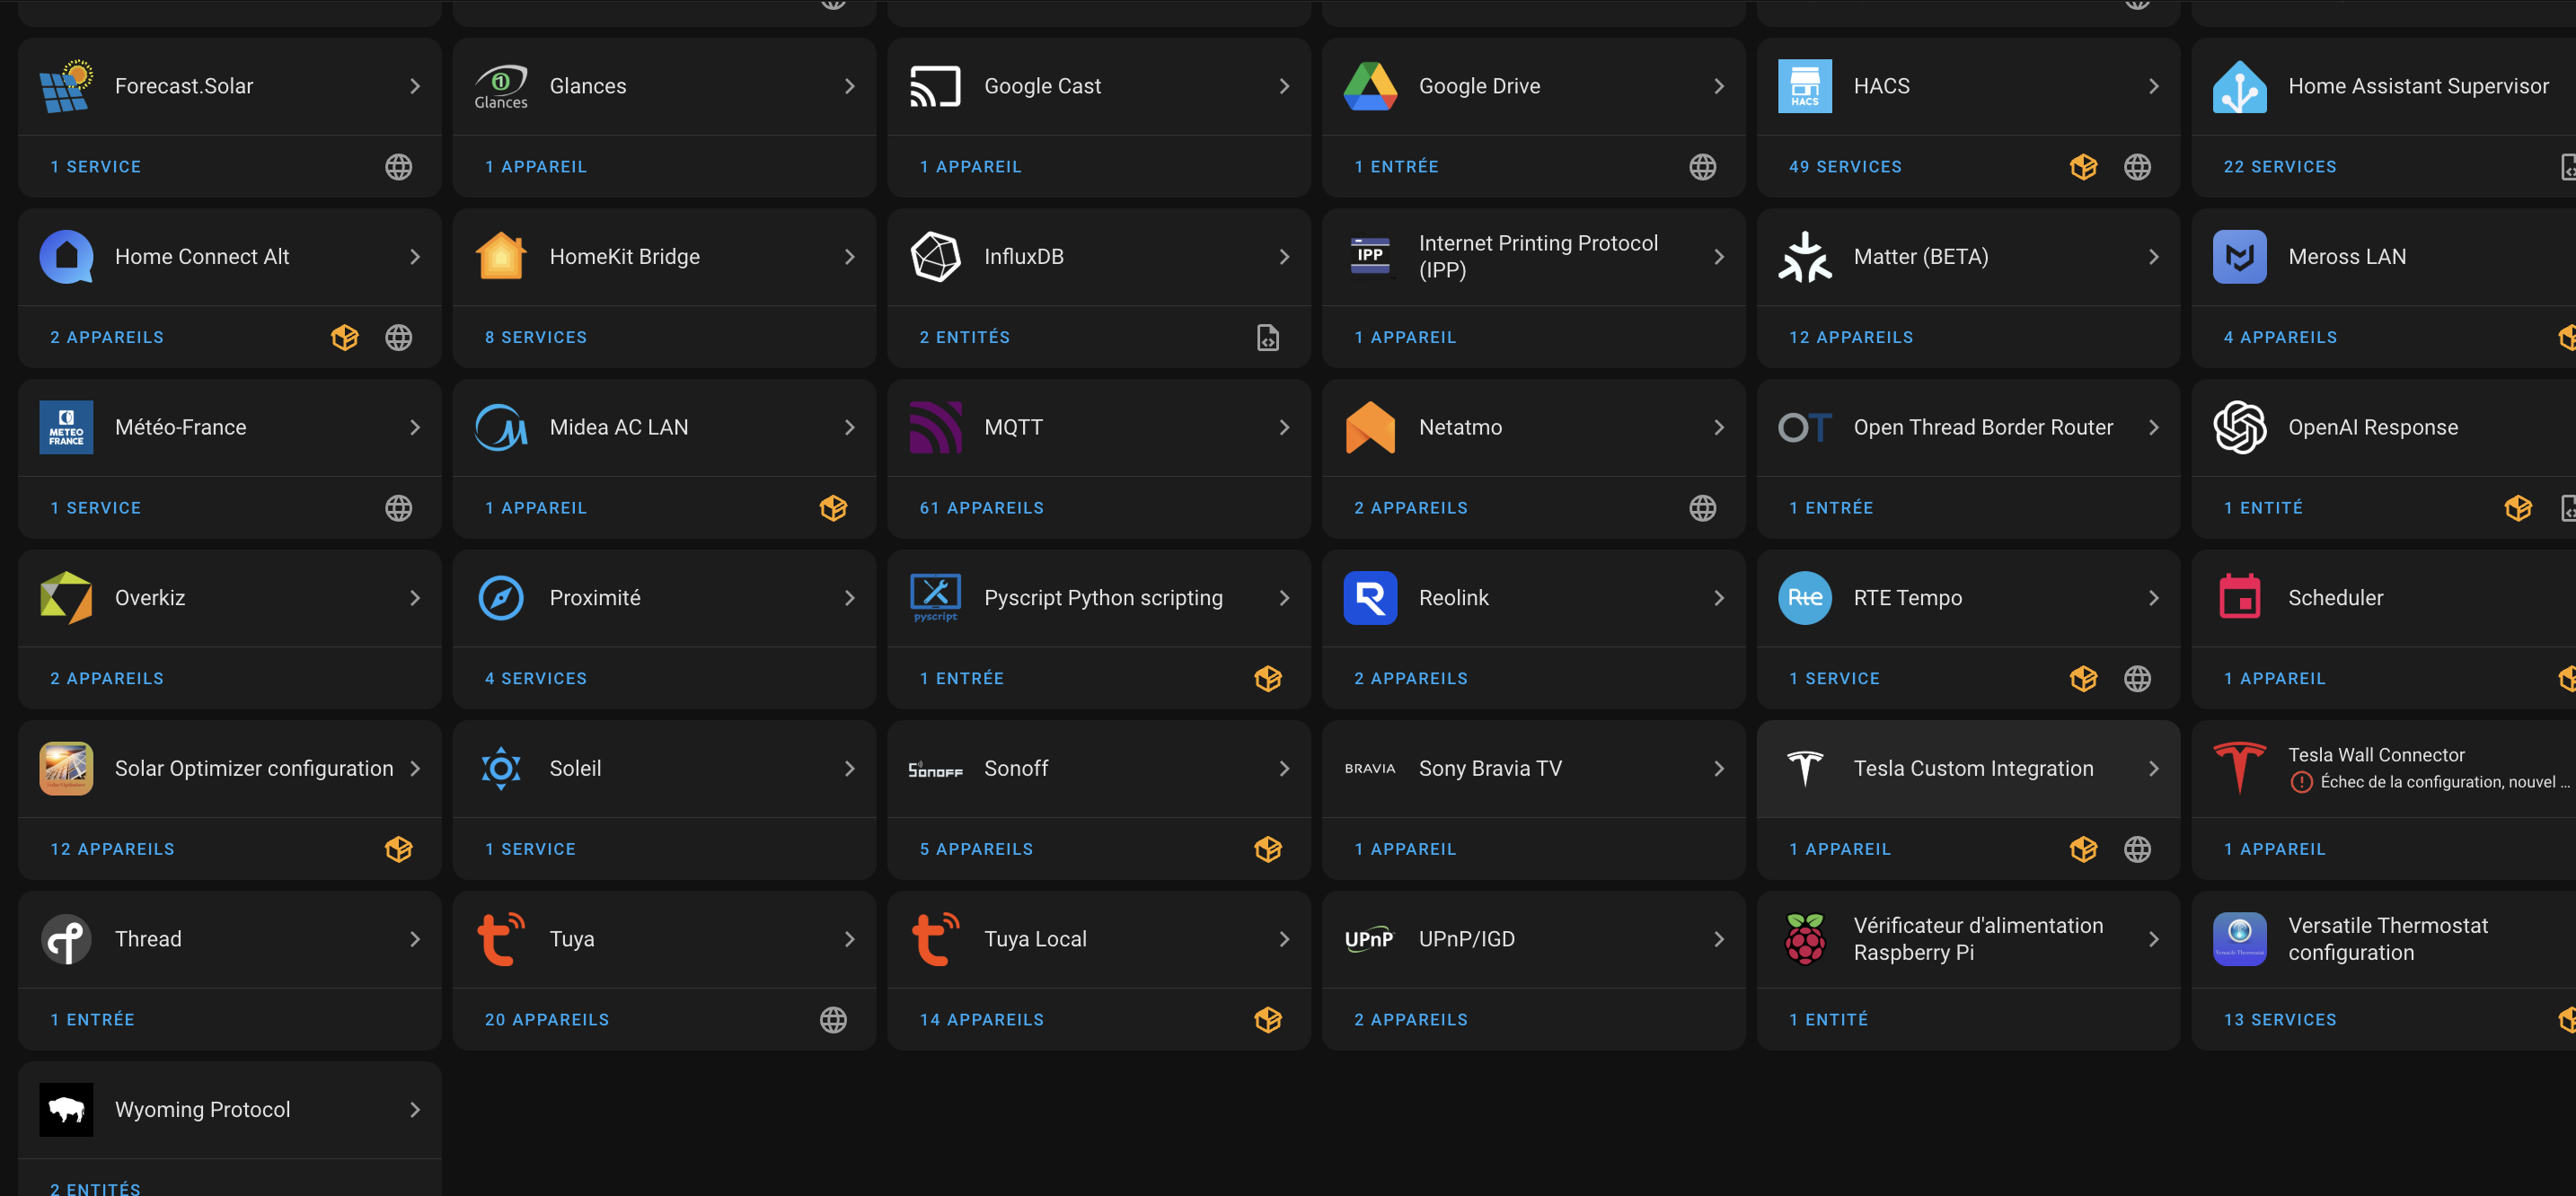The width and height of the screenshot is (2576, 1196).
Task: Click the Raspberry Pi power checker logo
Action: (1804, 939)
